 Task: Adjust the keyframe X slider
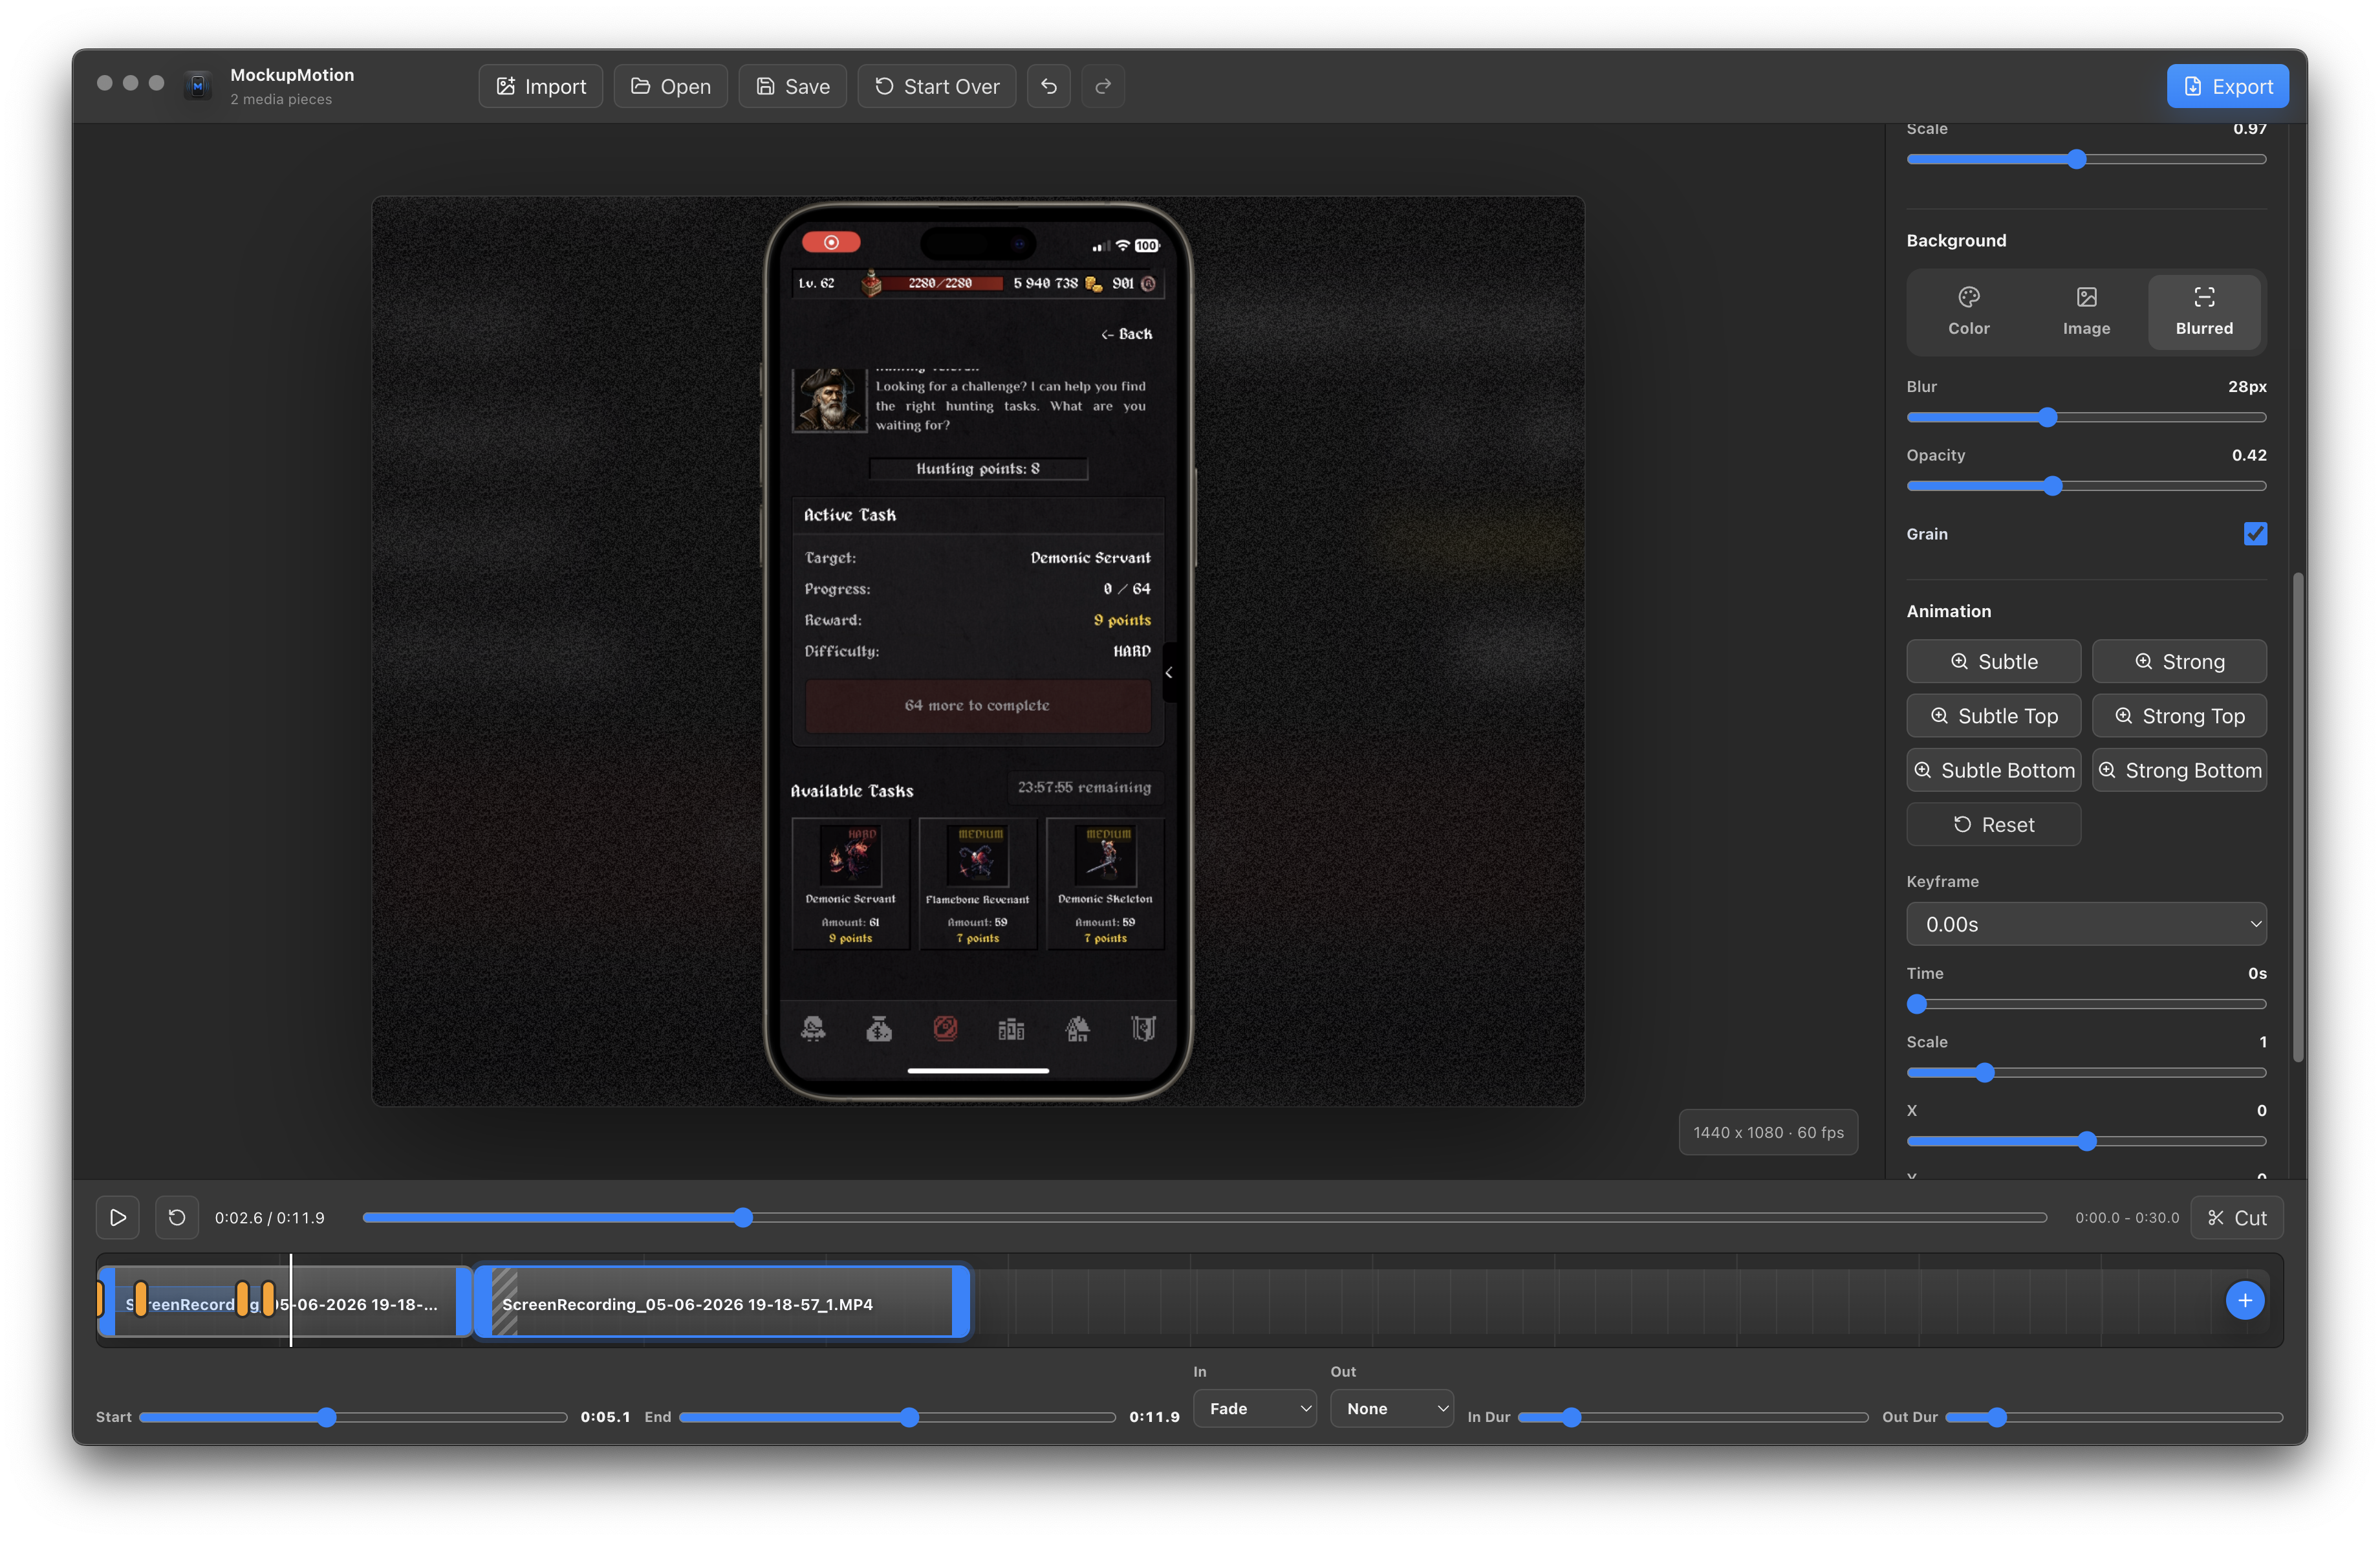click(2086, 1141)
